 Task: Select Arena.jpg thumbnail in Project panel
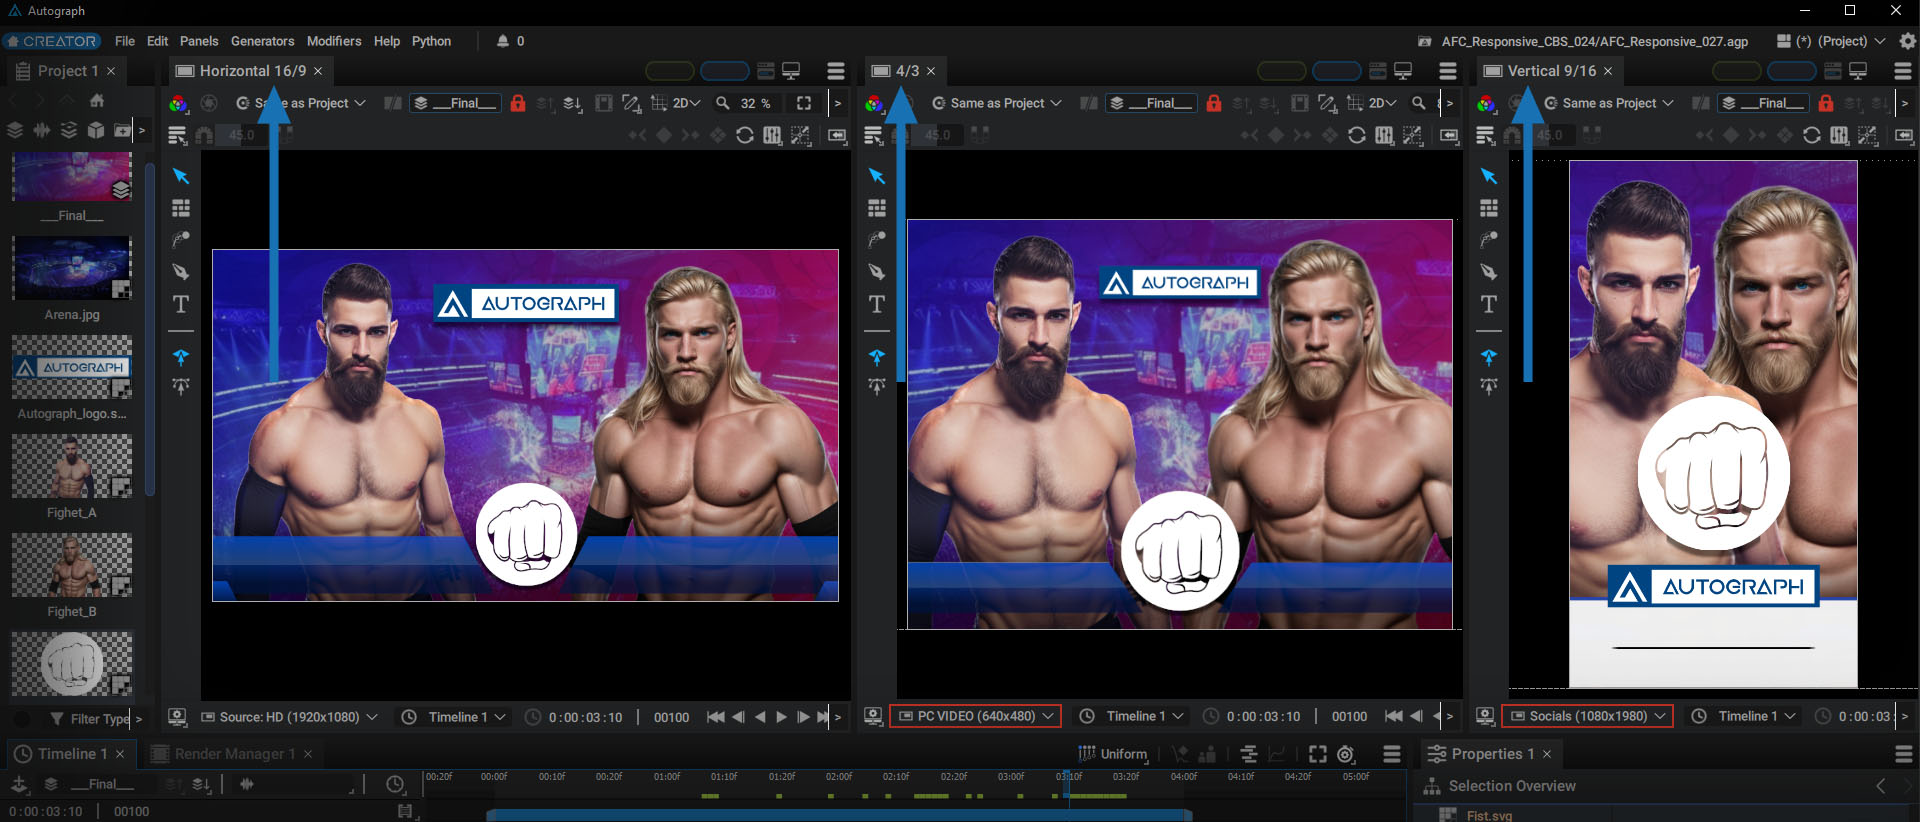click(x=72, y=269)
